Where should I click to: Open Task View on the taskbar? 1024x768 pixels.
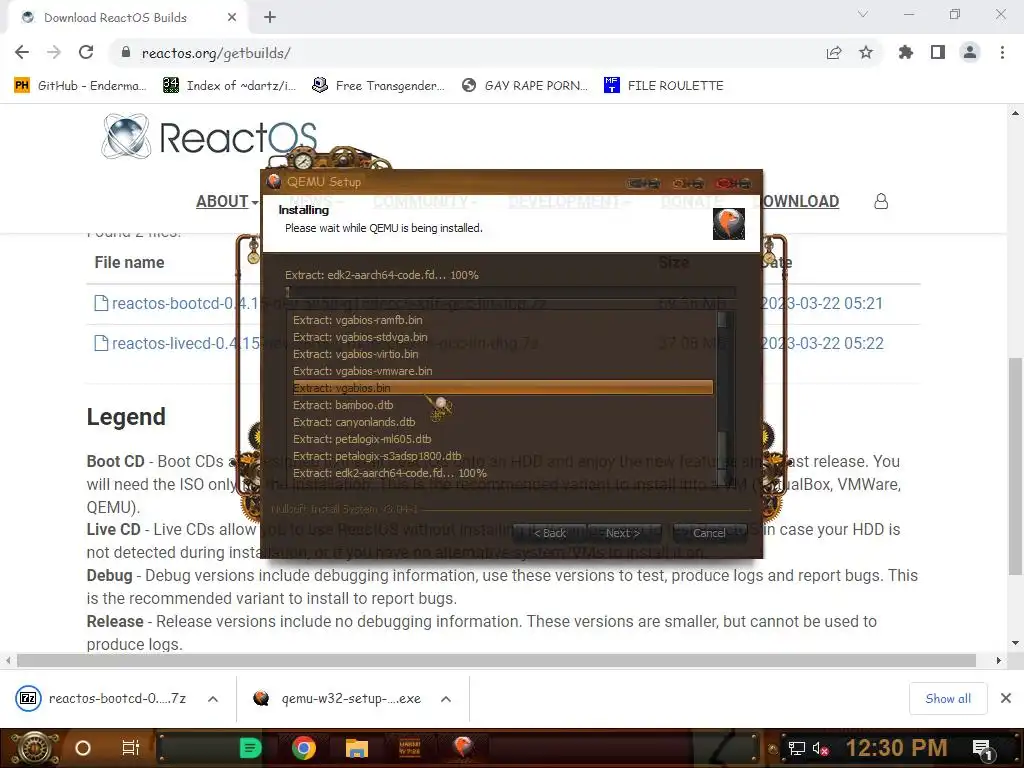point(131,748)
